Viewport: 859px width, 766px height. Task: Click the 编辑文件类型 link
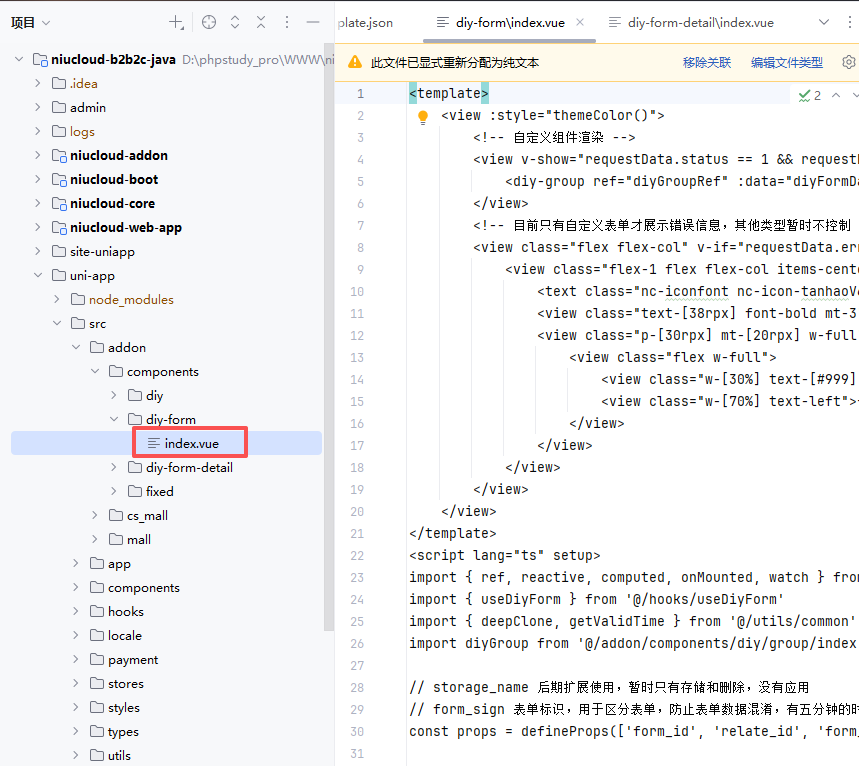click(787, 62)
